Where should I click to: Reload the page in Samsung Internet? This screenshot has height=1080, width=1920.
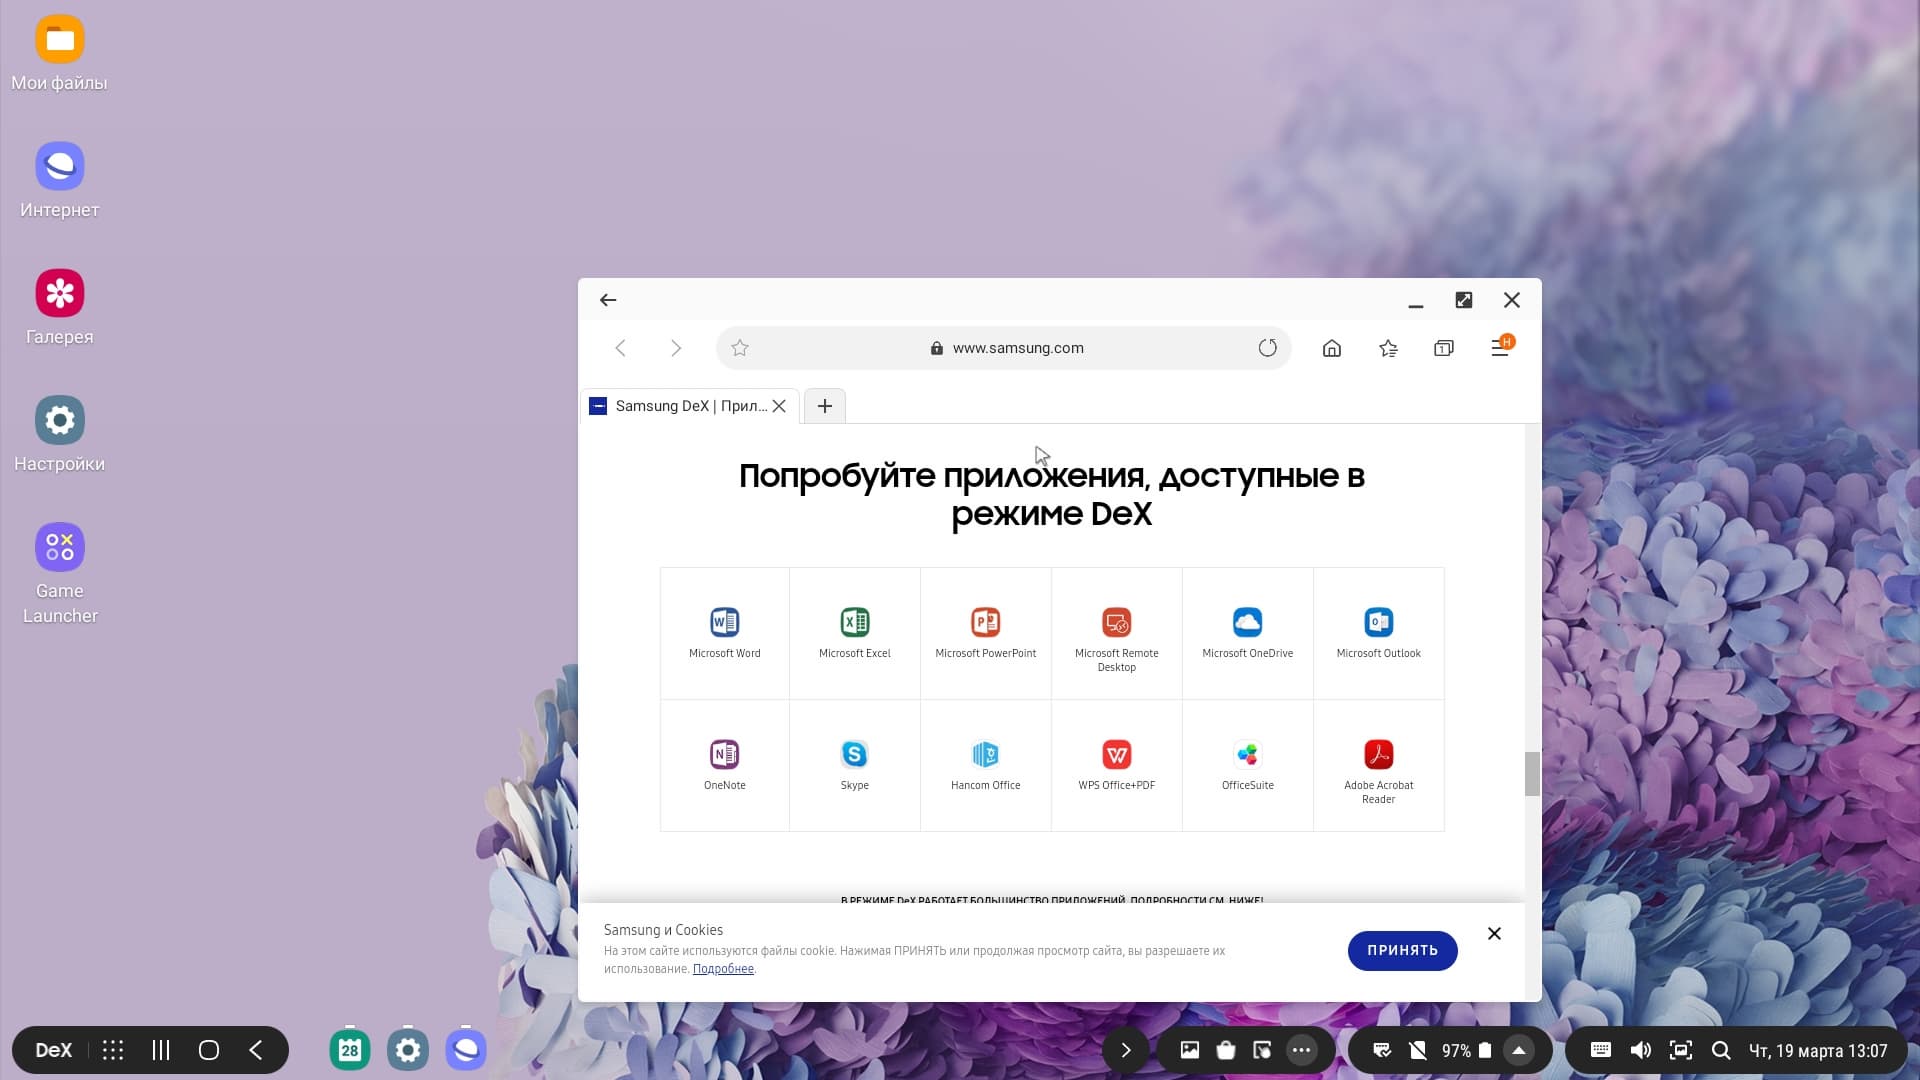click(x=1267, y=348)
